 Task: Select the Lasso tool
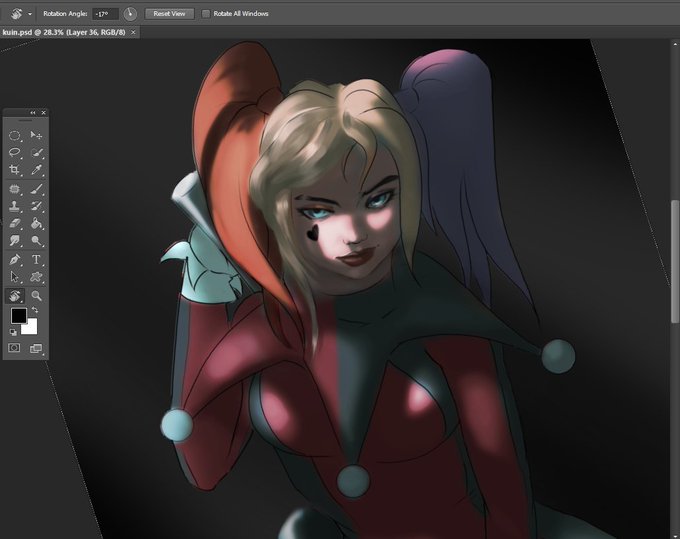click(15, 153)
